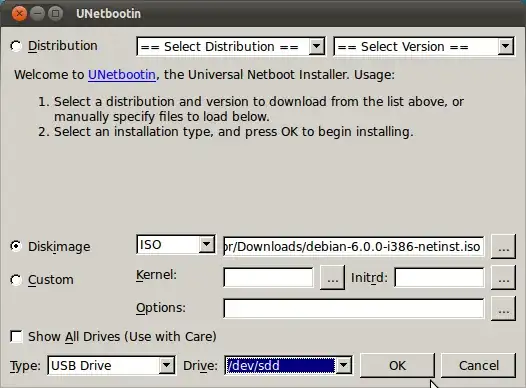Browse for Kernel file button
Viewport: 526px width, 388px height.
tap(332, 277)
